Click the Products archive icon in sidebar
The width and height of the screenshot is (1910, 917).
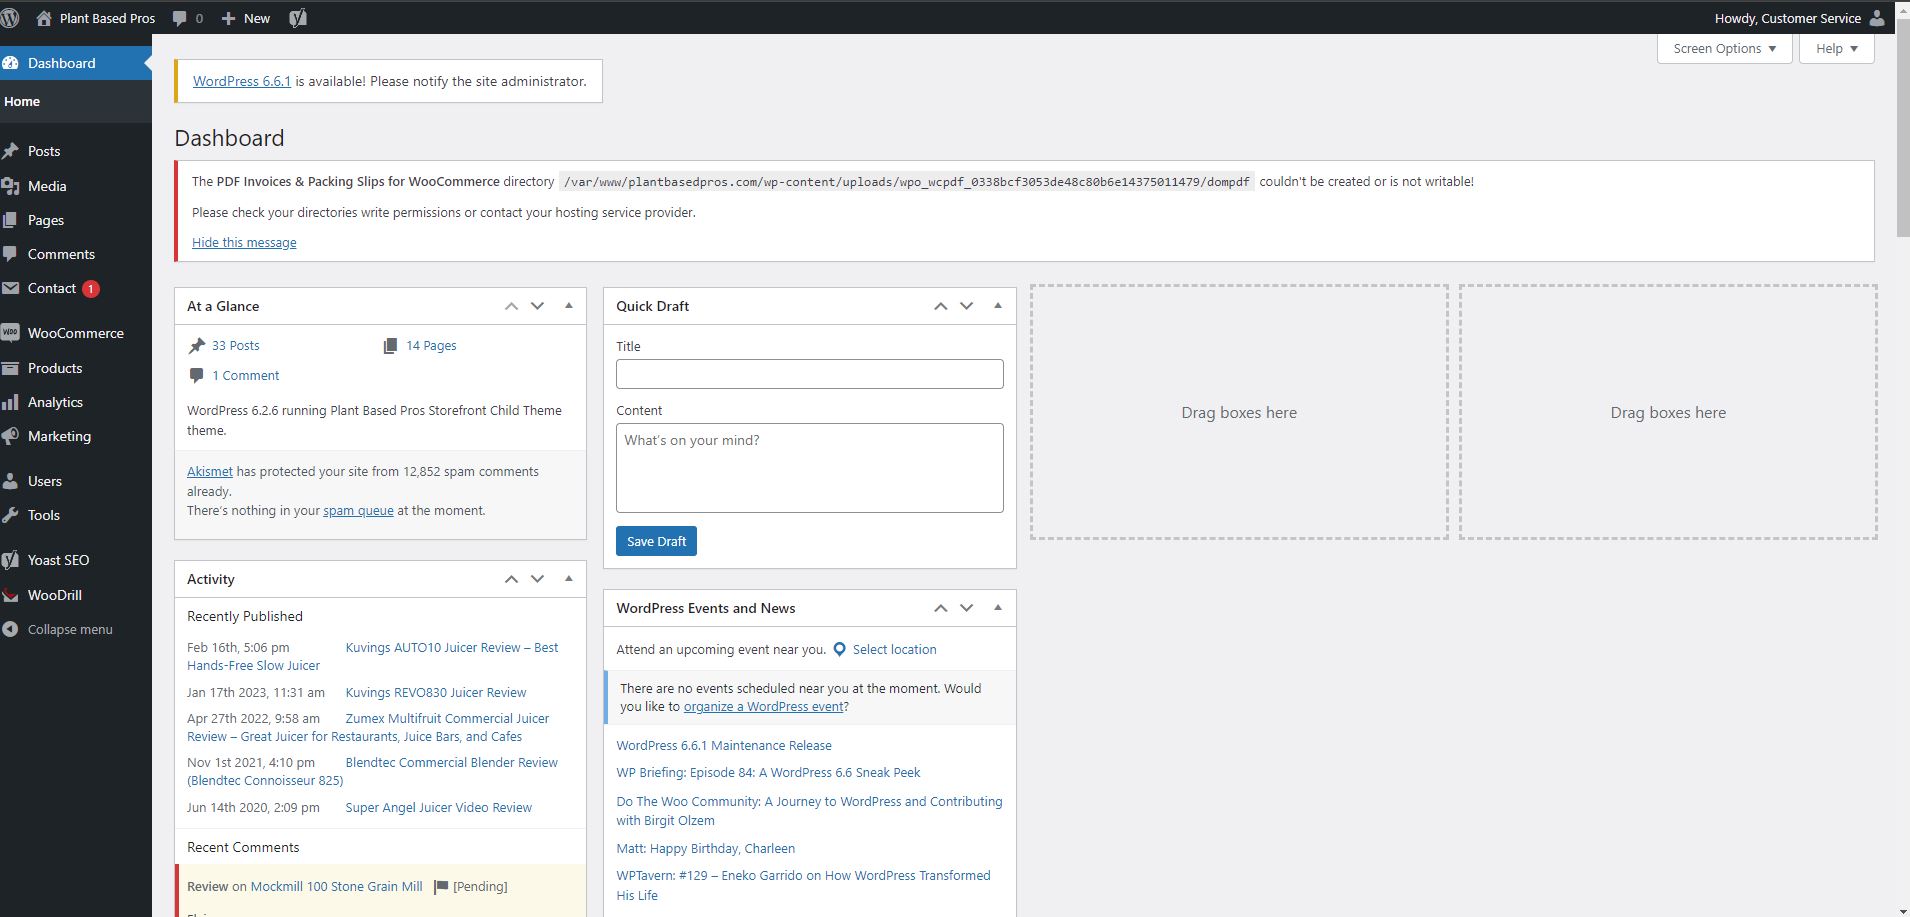point(11,368)
